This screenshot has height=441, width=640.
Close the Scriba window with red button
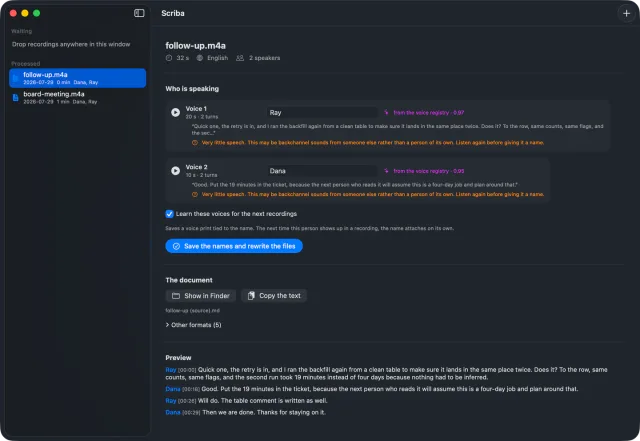13,13
